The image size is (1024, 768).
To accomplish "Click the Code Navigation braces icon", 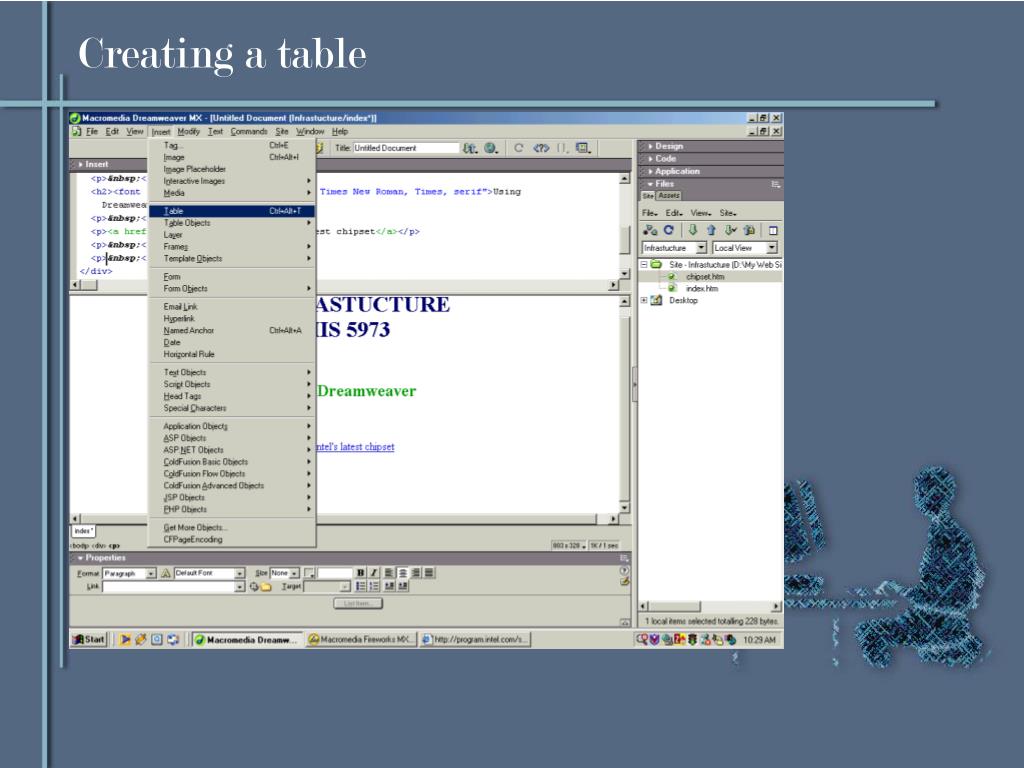I will tap(562, 148).
